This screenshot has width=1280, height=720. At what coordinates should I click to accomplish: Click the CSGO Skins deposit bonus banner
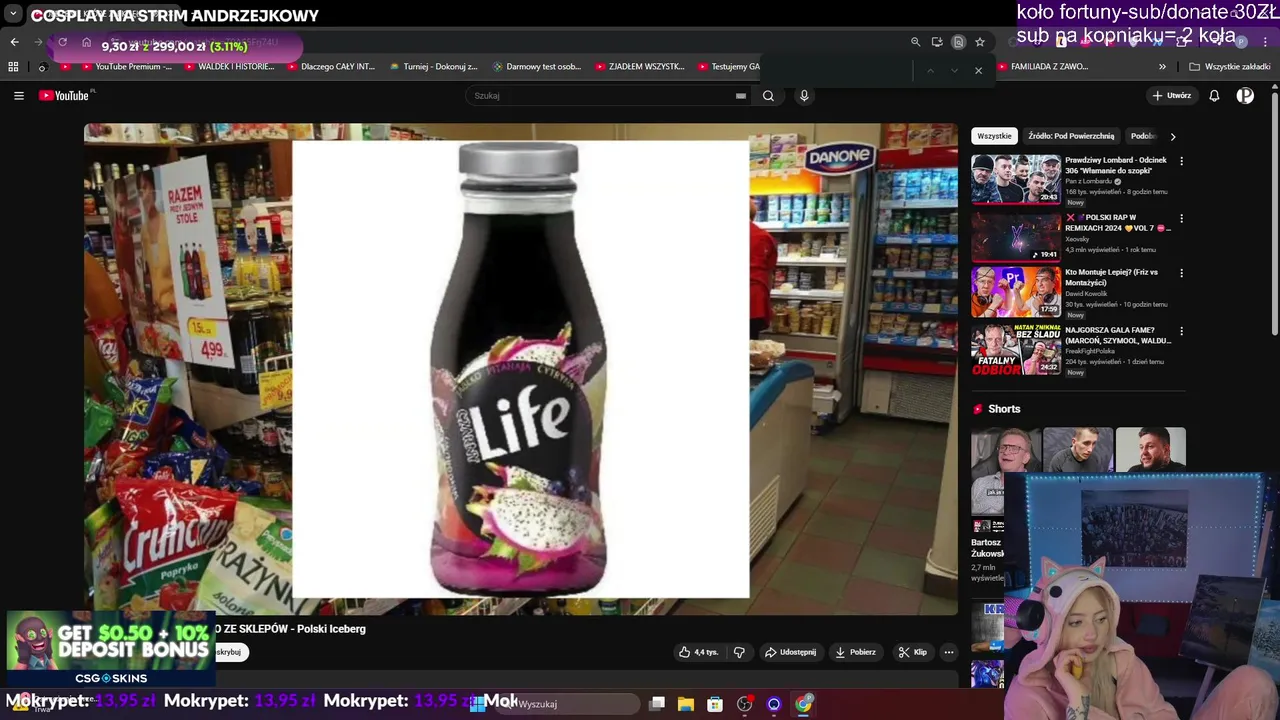pos(110,650)
